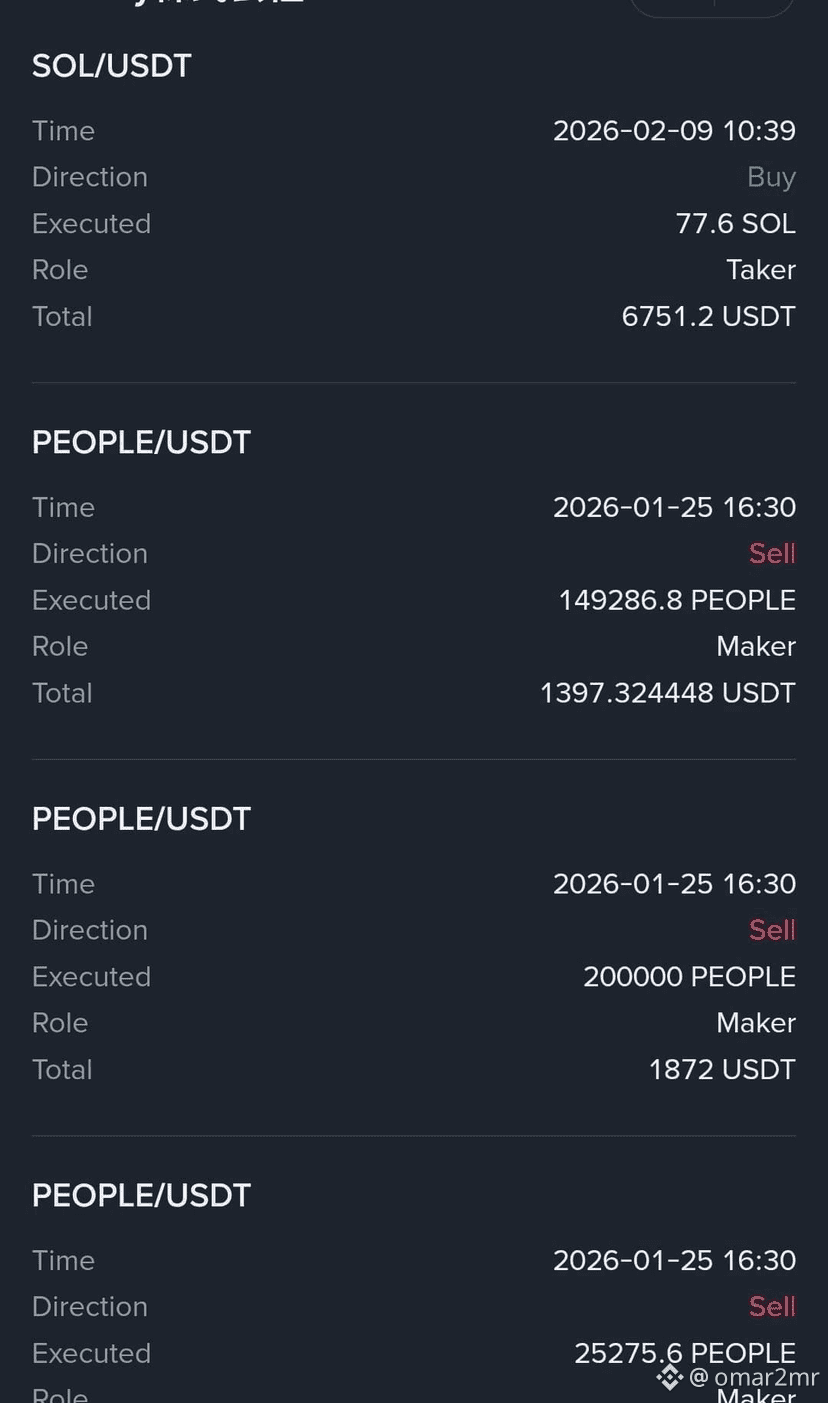
Task: Open the PEOPLE/USDT heading above 149286.8 PEOPLE trade
Action: [141, 442]
